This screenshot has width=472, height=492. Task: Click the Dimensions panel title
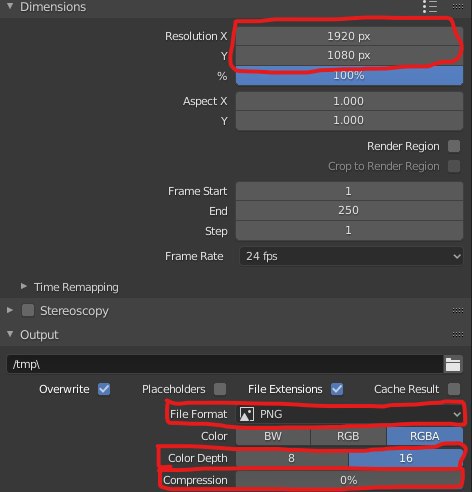[x=53, y=7]
